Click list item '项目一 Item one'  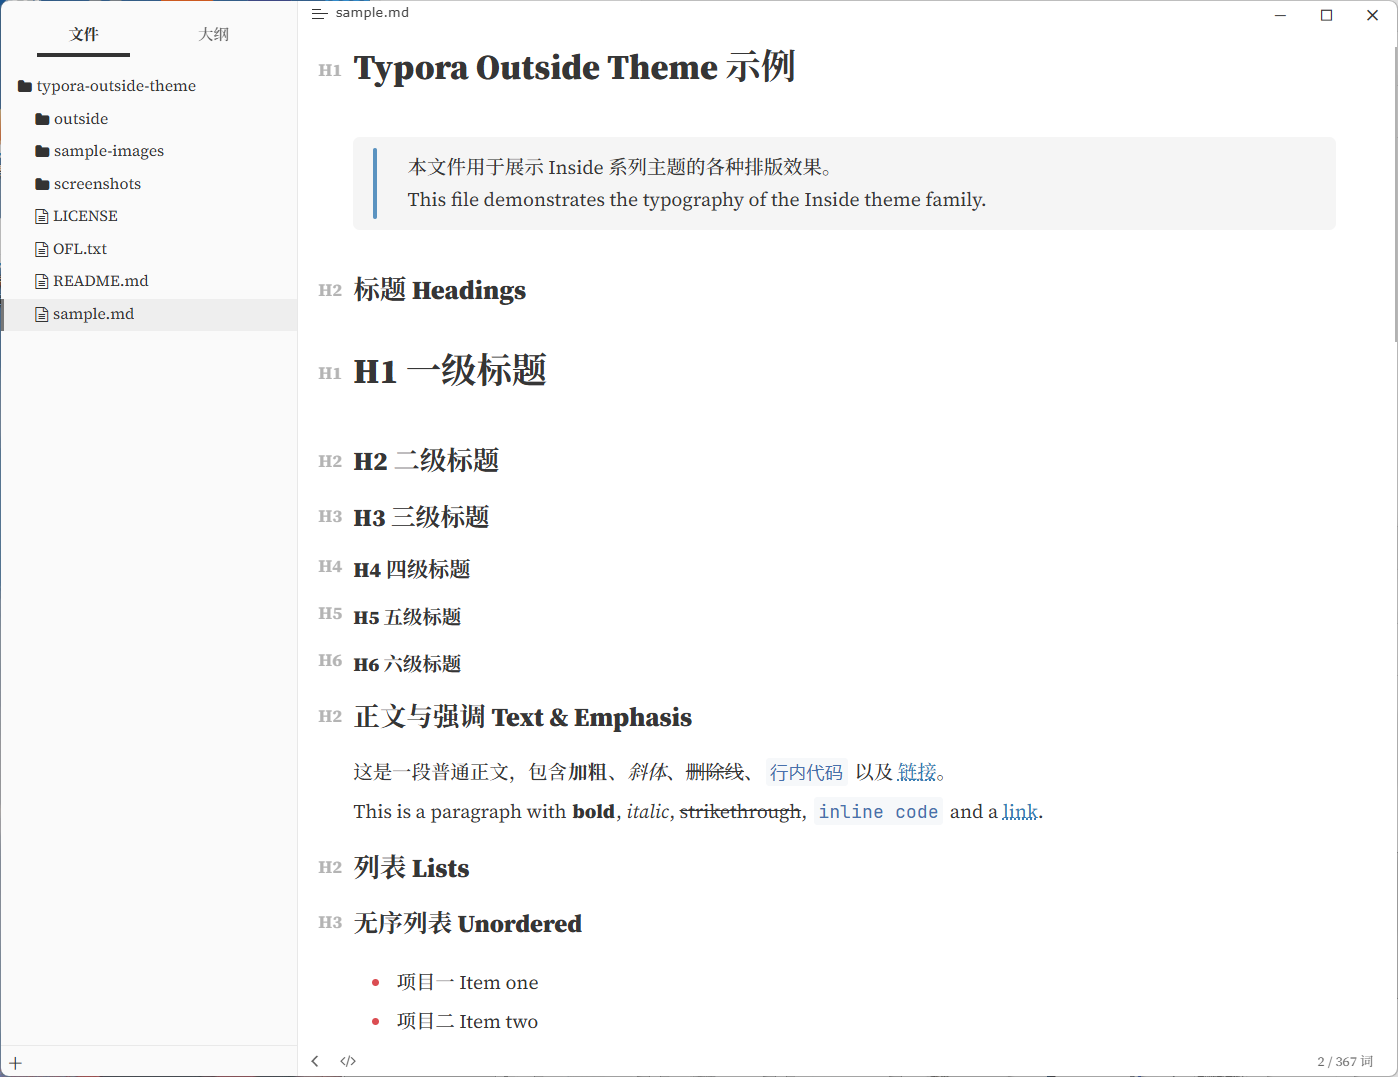pos(467,982)
